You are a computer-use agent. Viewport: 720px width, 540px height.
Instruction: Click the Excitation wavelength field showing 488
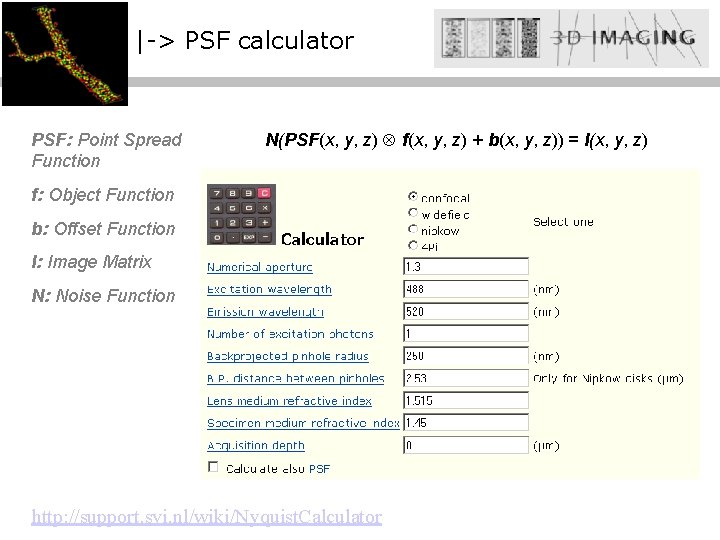point(466,289)
